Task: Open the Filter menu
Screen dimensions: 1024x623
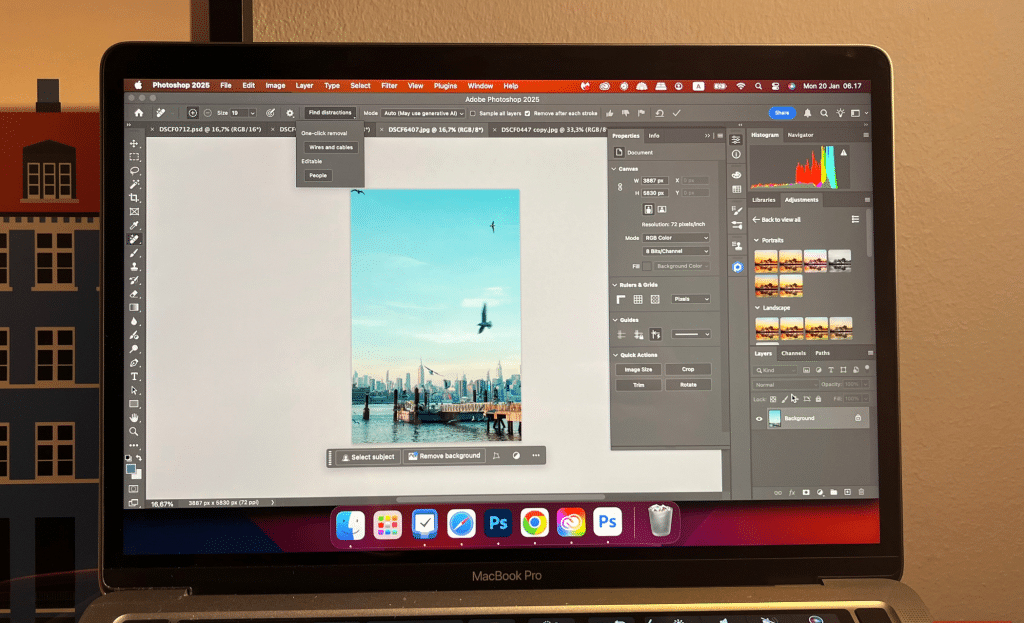Action: click(389, 86)
